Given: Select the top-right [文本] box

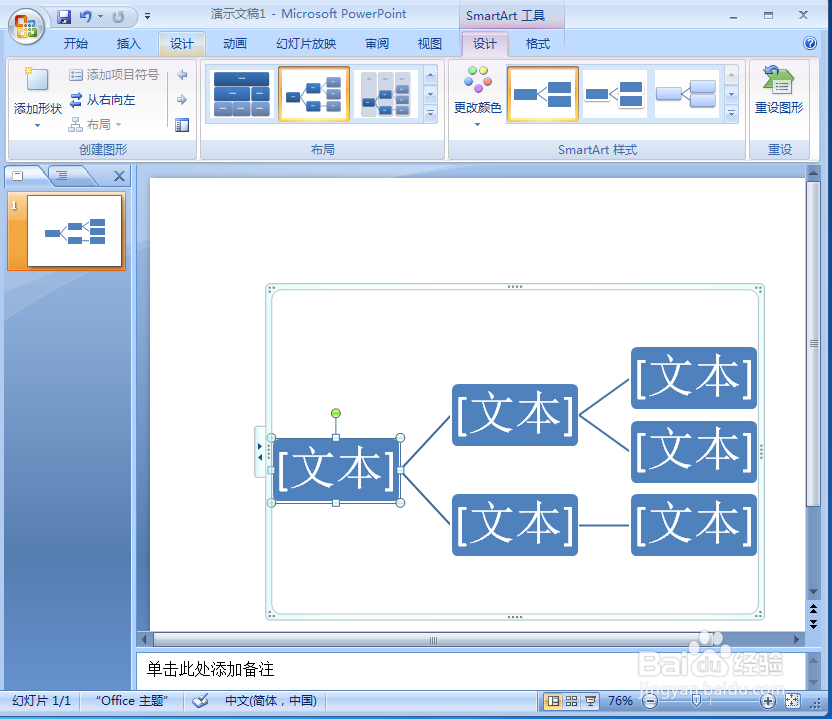Looking at the screenshot, I should pyautogui.click(x=694, y=378).
